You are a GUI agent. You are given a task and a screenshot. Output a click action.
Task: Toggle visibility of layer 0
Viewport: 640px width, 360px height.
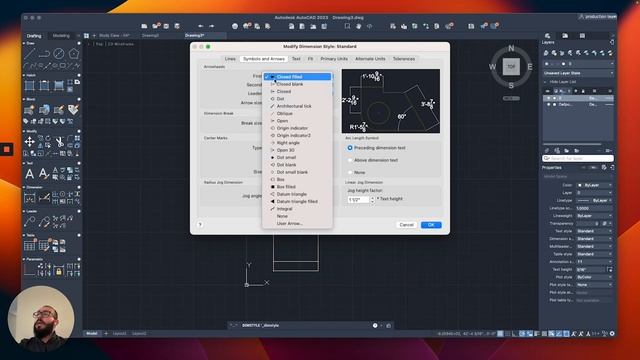549,98
